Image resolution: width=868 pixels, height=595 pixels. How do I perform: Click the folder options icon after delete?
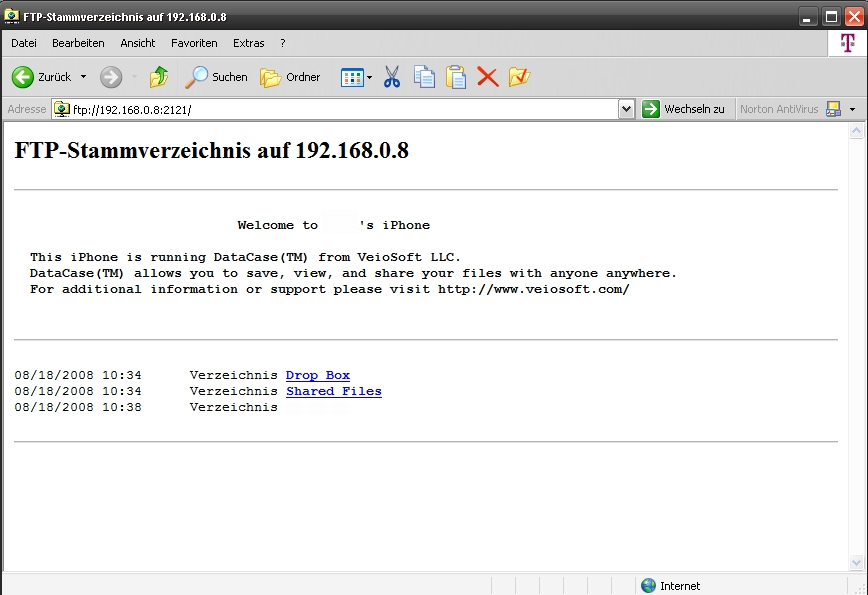click(x=518, y=77)
